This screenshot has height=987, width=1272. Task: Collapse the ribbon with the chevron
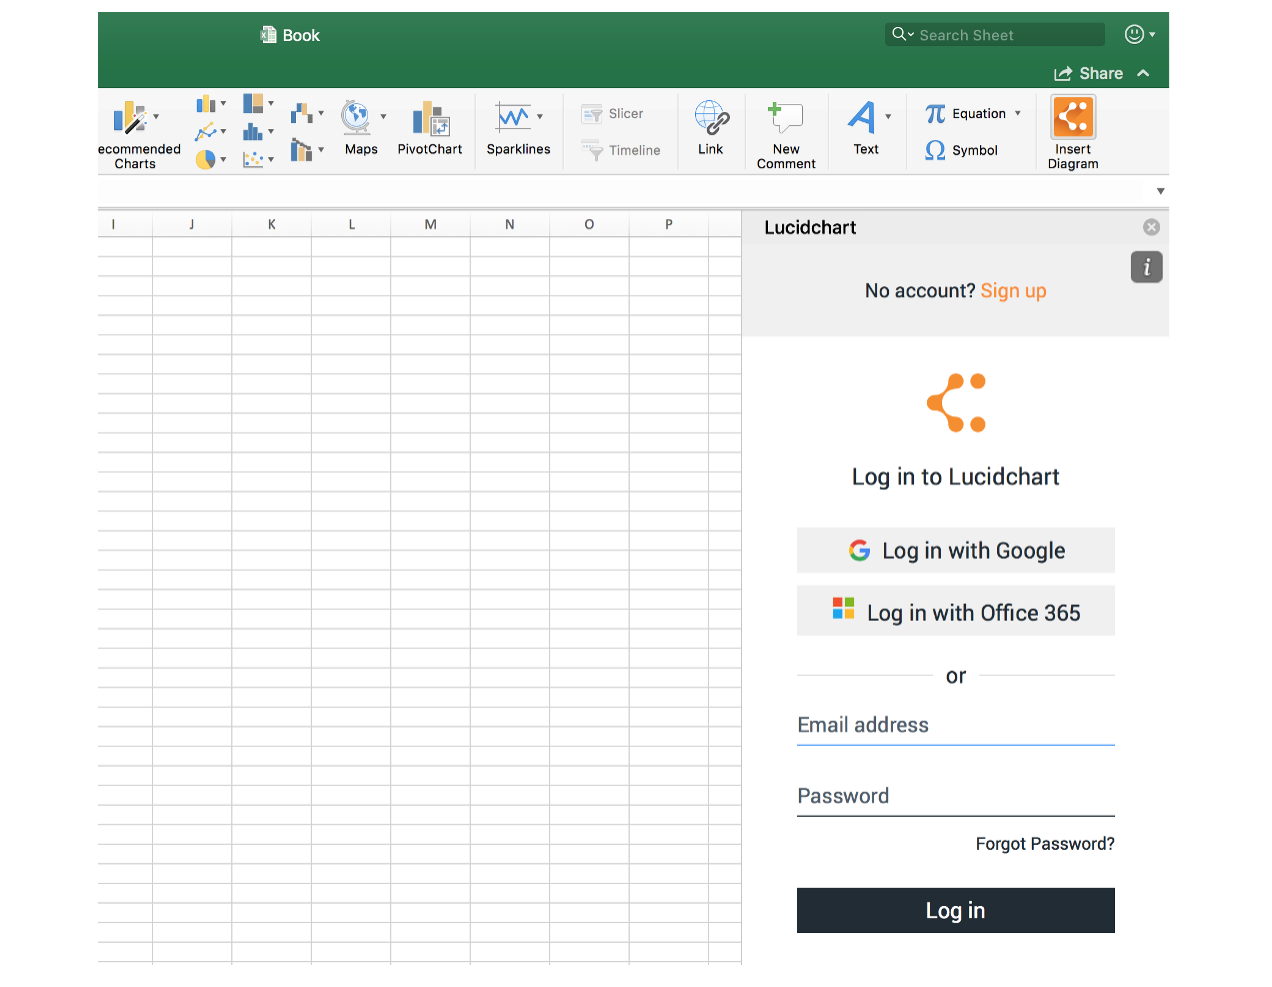click(x=1143, y=73)
